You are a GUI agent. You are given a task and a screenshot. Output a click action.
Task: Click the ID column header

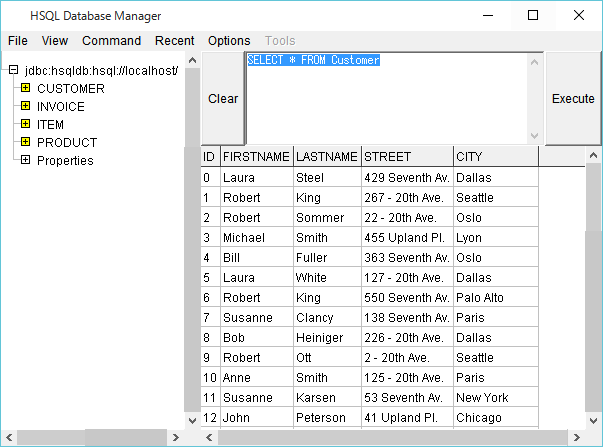pyautogui.click(x=210, y=157)
